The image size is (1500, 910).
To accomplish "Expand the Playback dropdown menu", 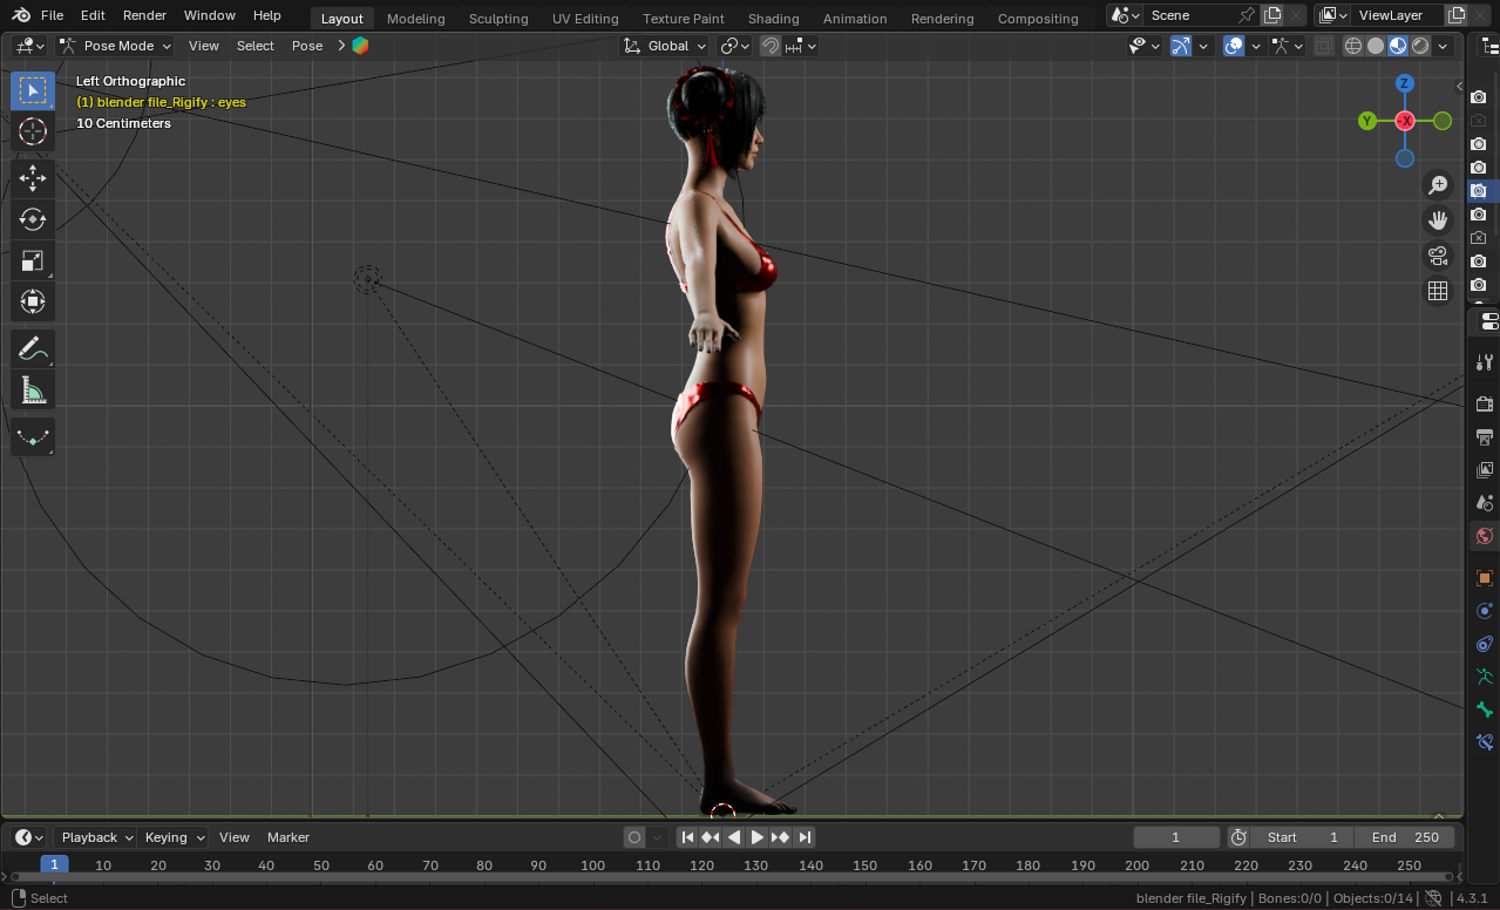I will pyautogui.click(x=97, y=837).
